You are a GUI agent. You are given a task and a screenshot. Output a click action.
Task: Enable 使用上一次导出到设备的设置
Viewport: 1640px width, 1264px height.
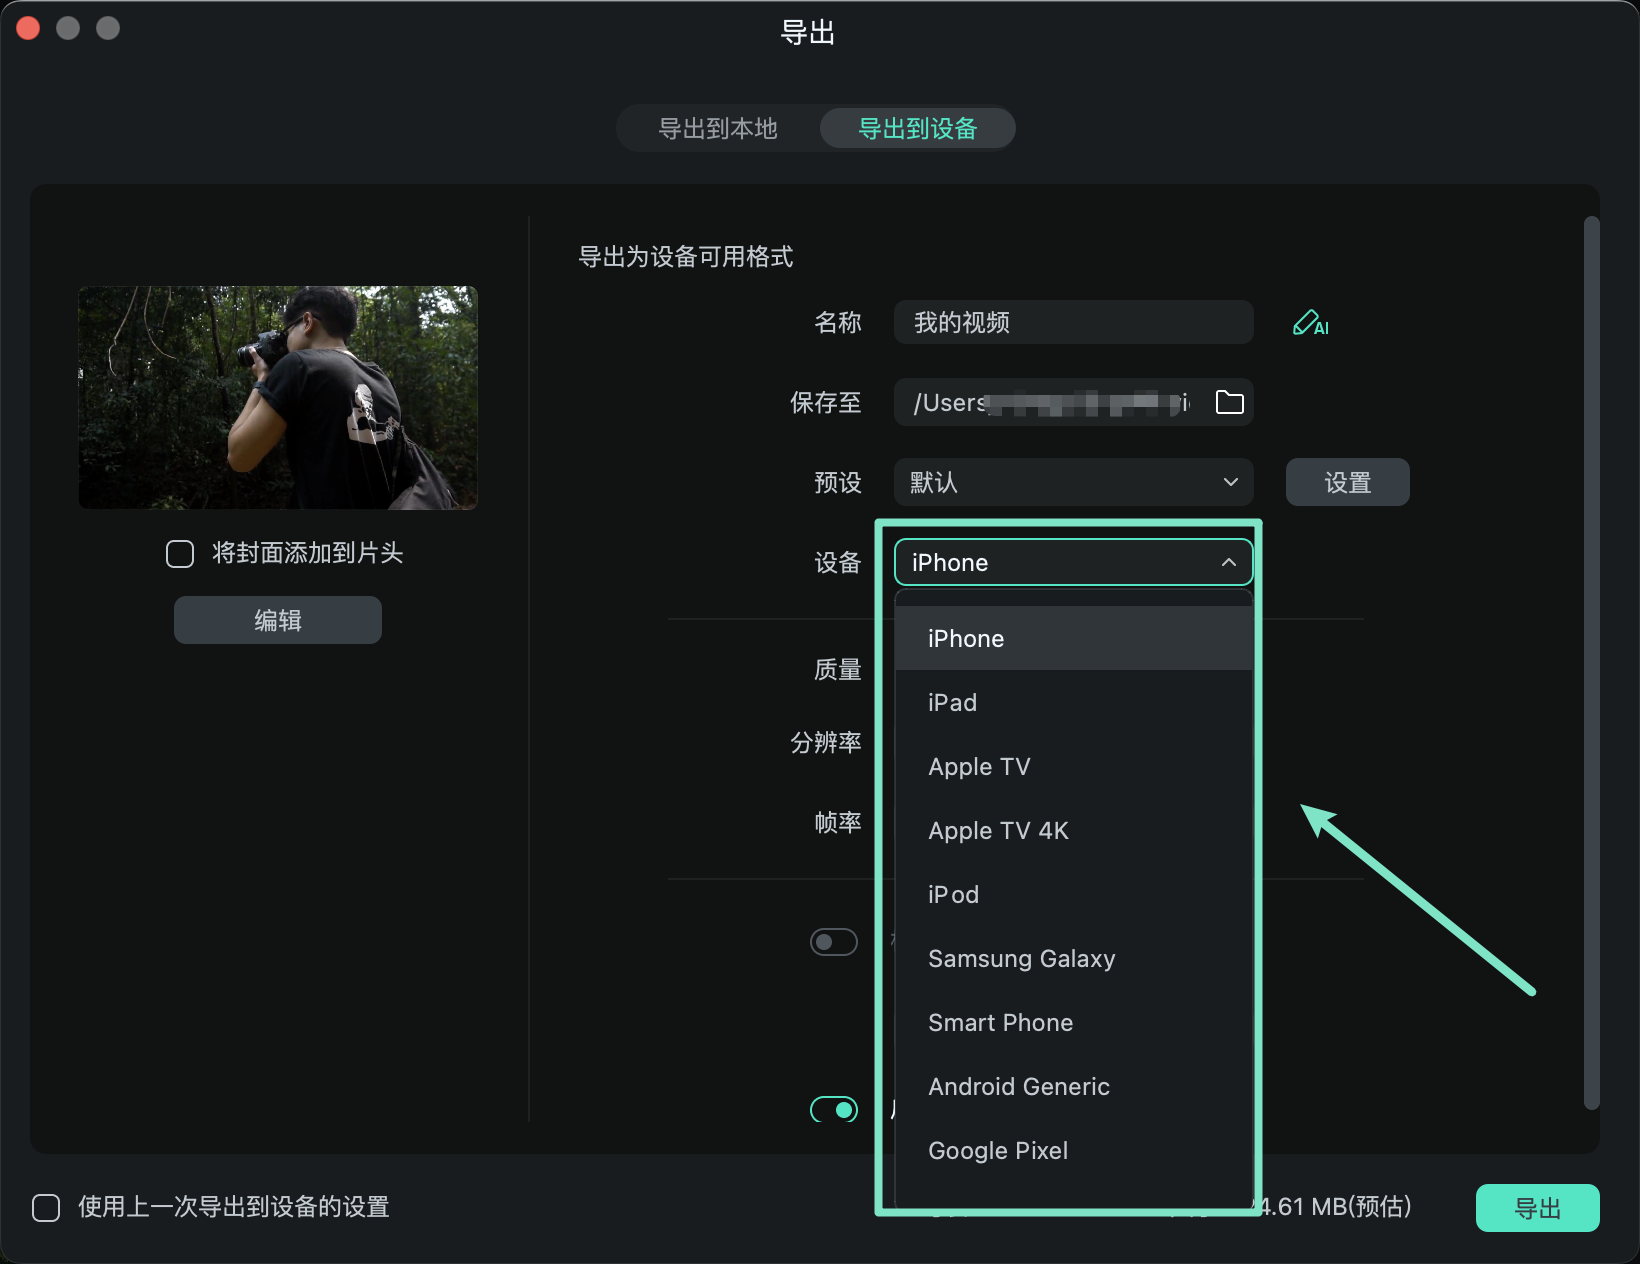click(46, 1208)
